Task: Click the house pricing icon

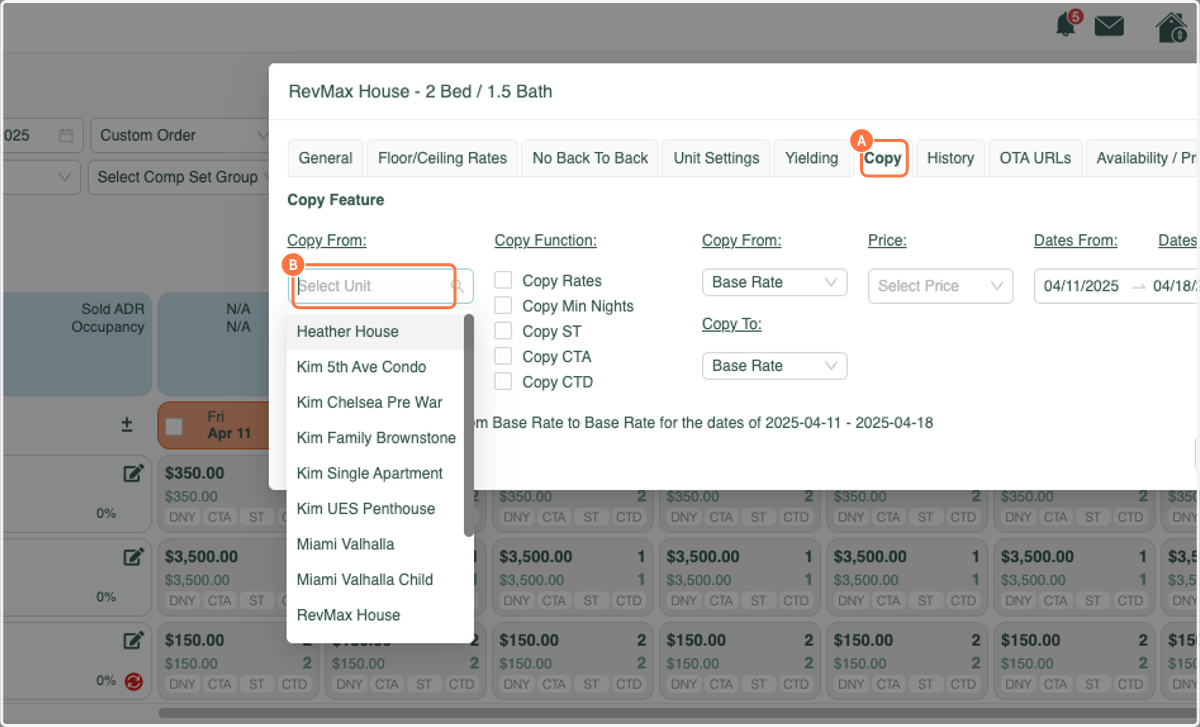Action: (1171, 27)
